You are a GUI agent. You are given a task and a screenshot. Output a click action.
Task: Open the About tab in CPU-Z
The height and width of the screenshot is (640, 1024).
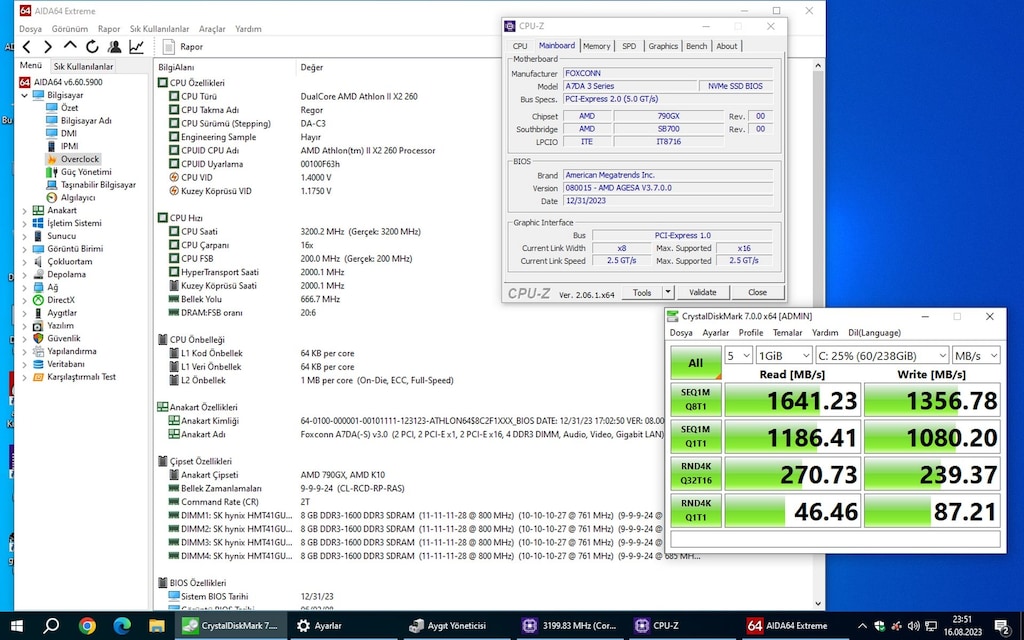[726, 46]
